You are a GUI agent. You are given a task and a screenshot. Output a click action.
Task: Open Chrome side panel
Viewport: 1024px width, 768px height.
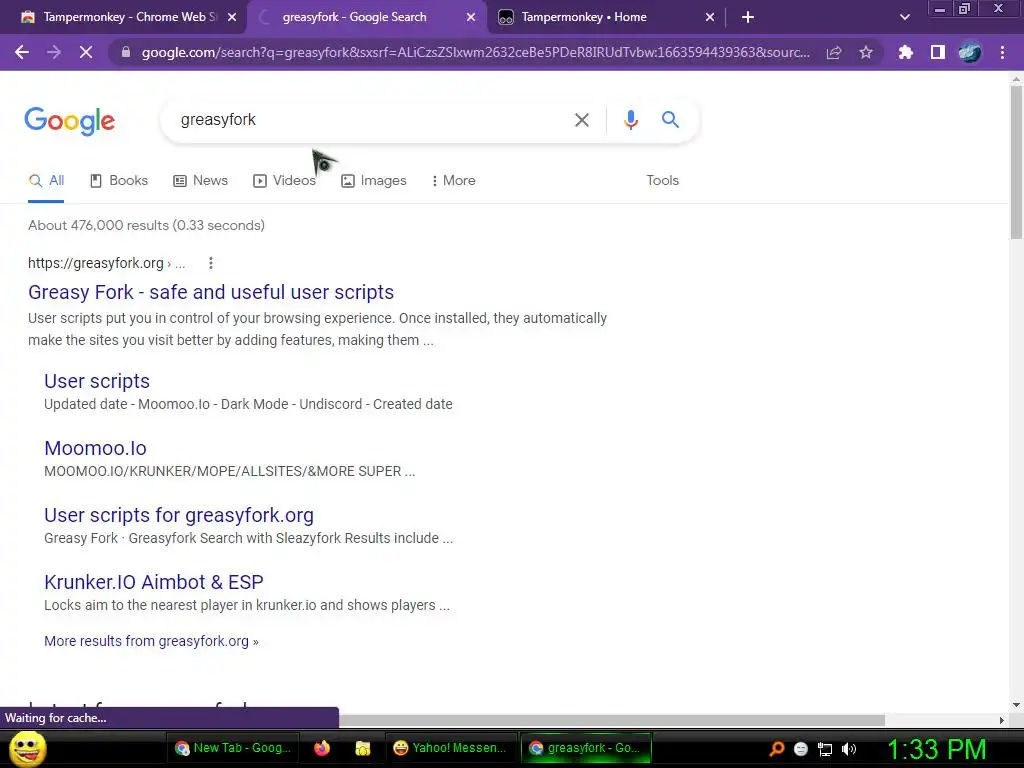click(938, 52)
